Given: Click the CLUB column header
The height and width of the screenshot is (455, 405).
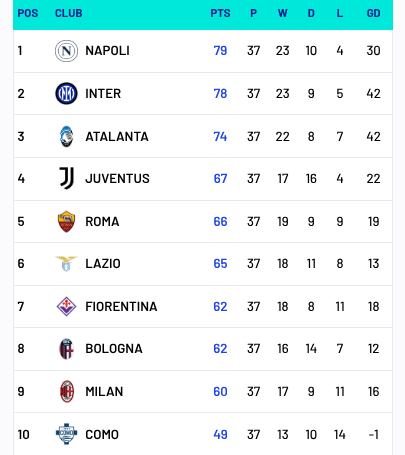Looking at the screenshot, I should coord(69,13).
